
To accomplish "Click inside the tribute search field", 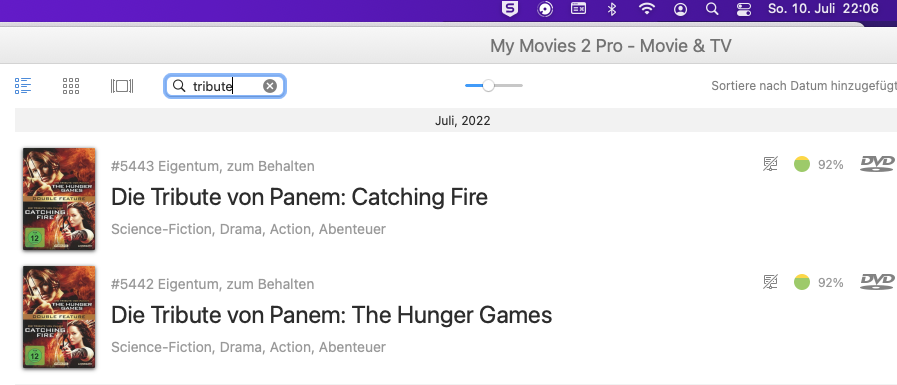I will coord(225,86).
